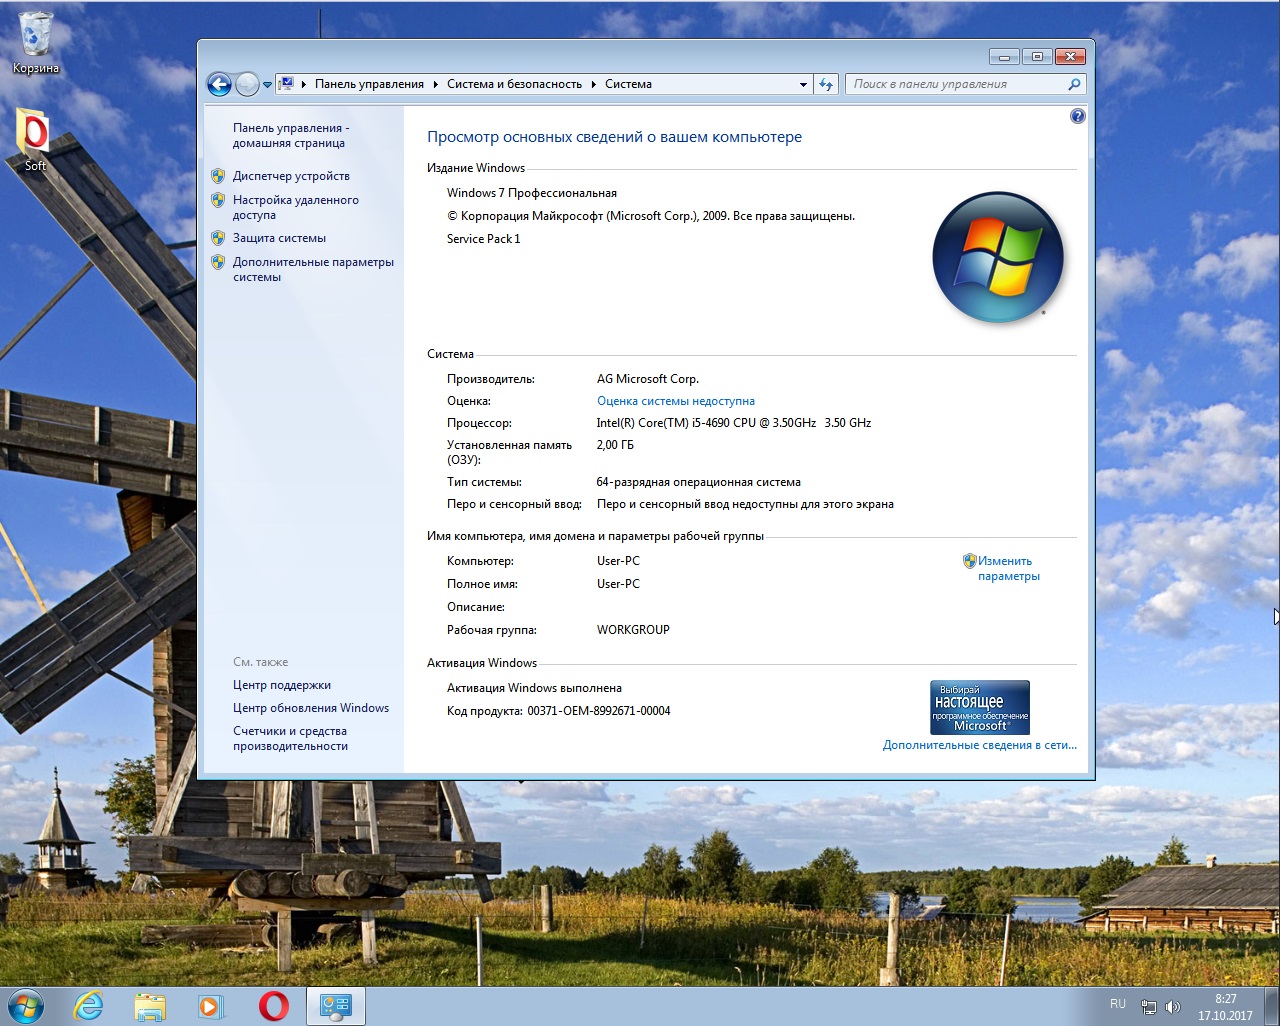Screen dimensions: 1280x1026
Task: Open the Recycle Bin (Корзина) desktop icon
Action: 35,42
